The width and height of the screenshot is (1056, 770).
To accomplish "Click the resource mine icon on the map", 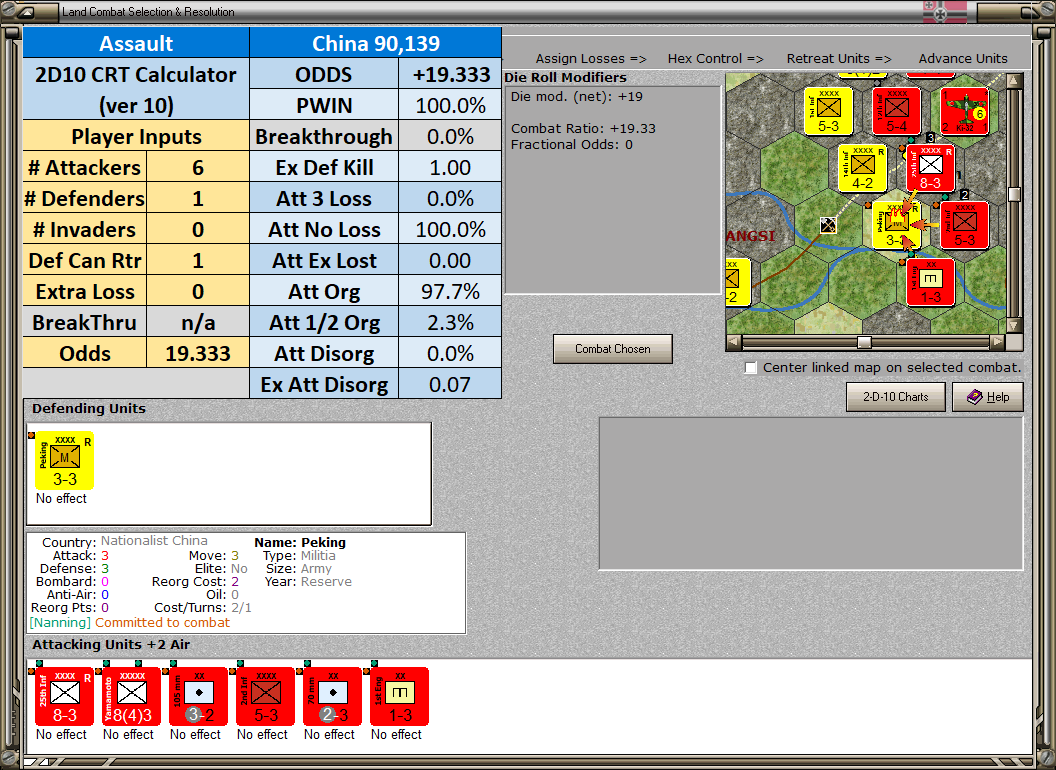I will point(828,225).
